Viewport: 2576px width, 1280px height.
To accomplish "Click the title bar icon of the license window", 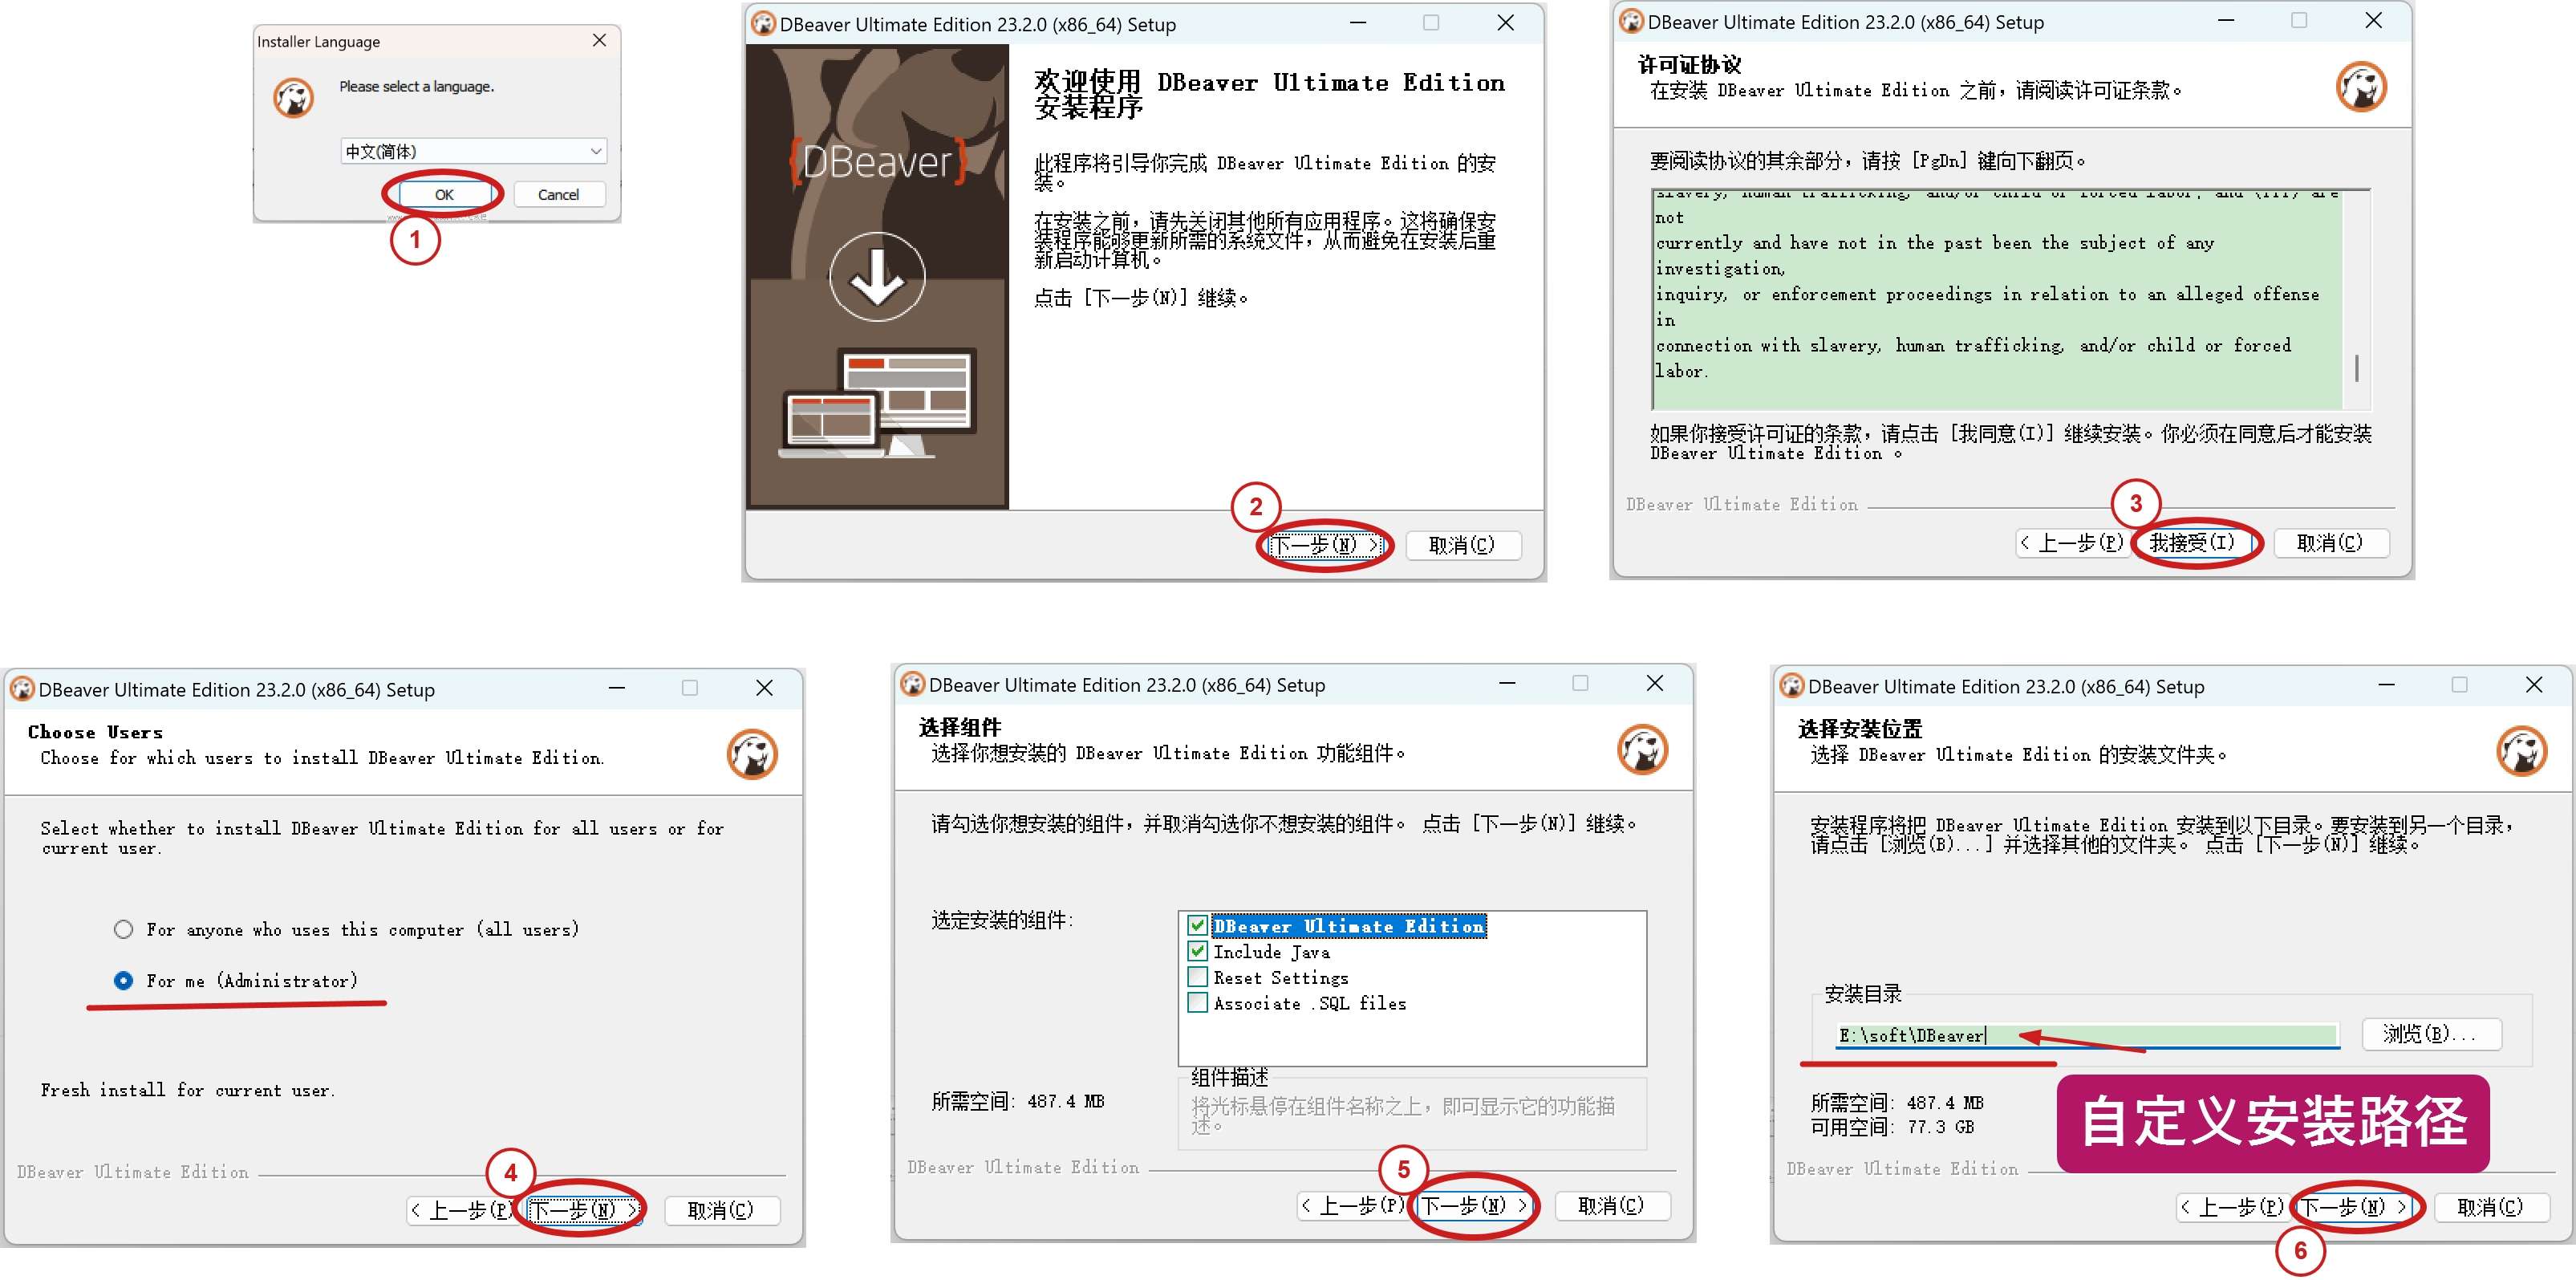I will point(1631,21).
